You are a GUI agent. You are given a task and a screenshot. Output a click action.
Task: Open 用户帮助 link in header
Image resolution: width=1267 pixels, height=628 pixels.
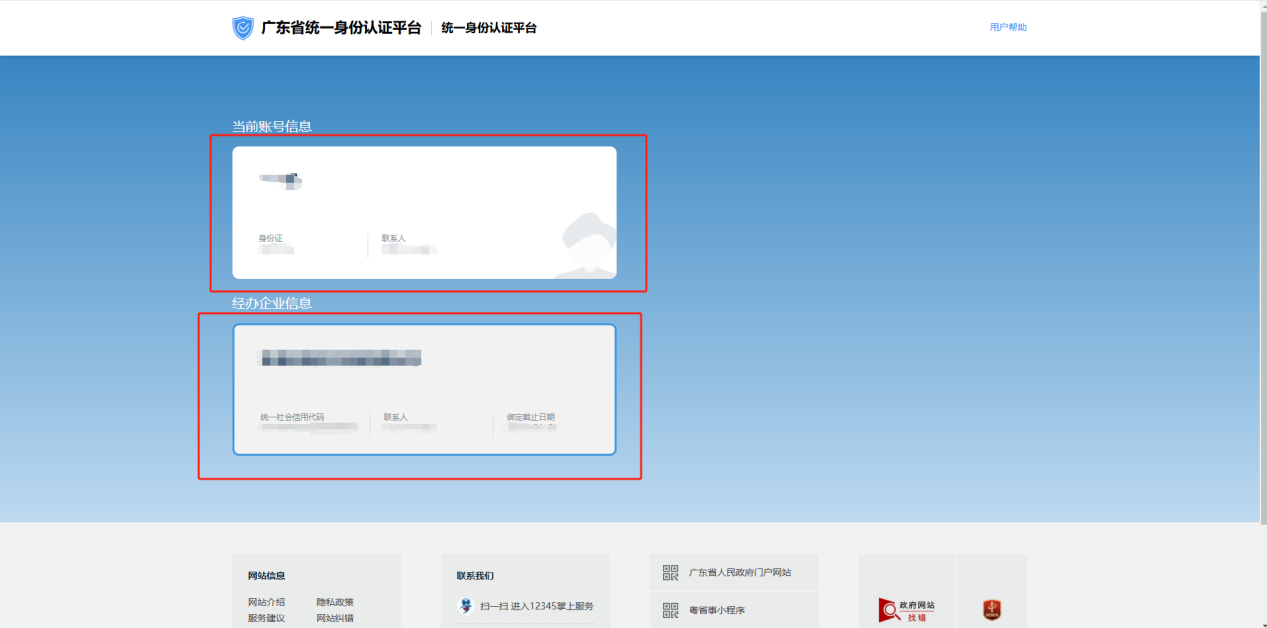[x=1008, y=27]
